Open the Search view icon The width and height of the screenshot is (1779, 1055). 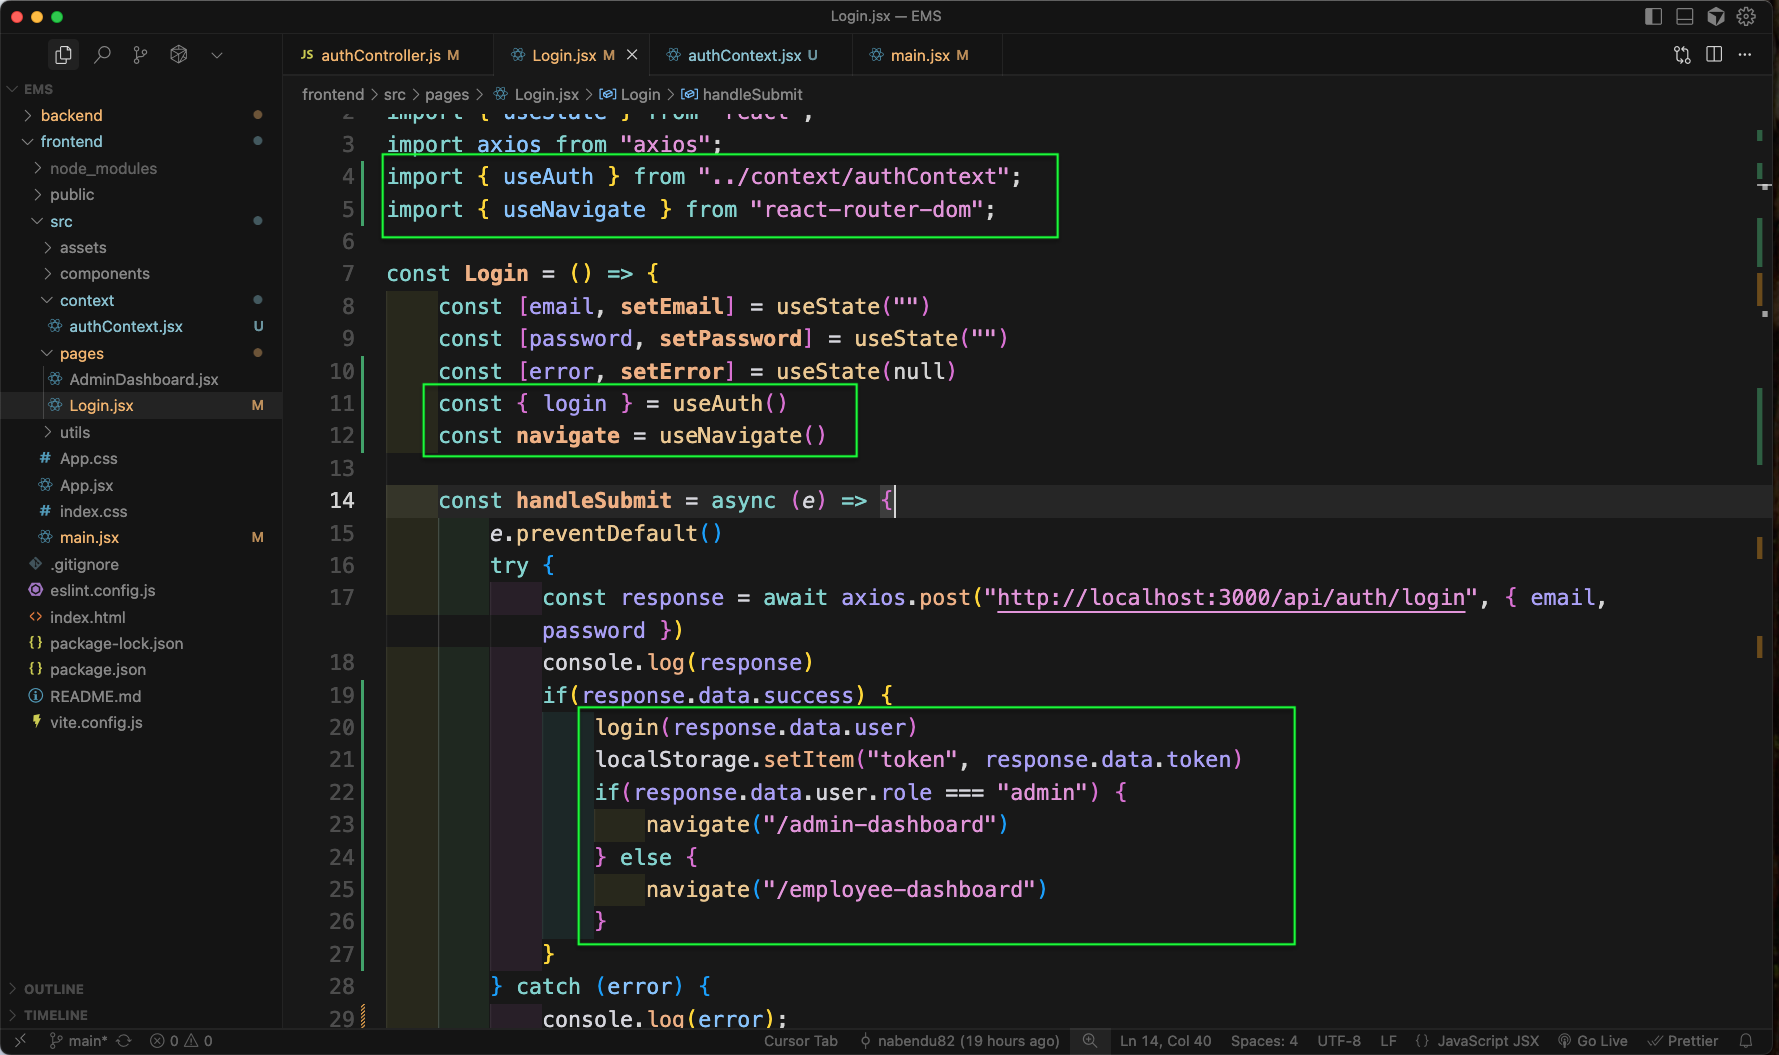(x=102, y=55)
